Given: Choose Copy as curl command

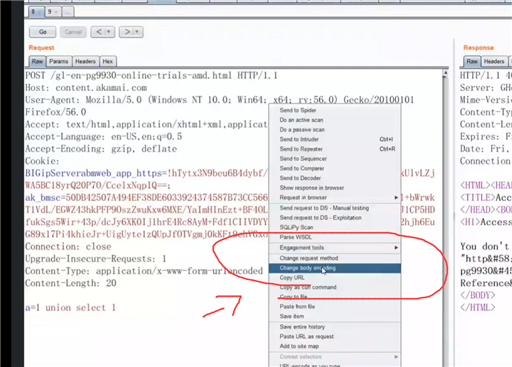Looking at the screenshot, I should tap(335, 287).
